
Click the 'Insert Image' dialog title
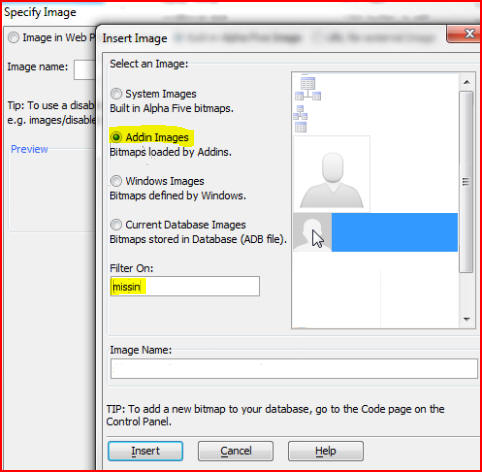(135, 38)
